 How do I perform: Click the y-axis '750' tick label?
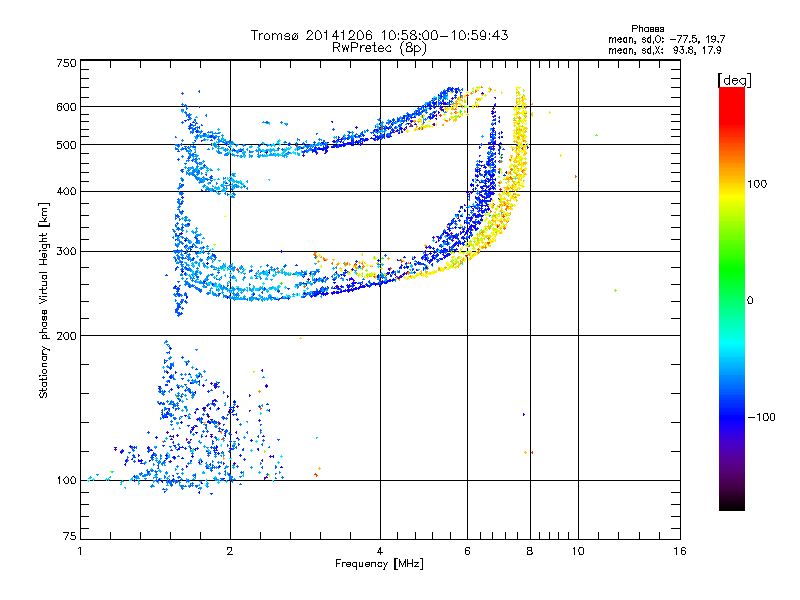[67, 63]
